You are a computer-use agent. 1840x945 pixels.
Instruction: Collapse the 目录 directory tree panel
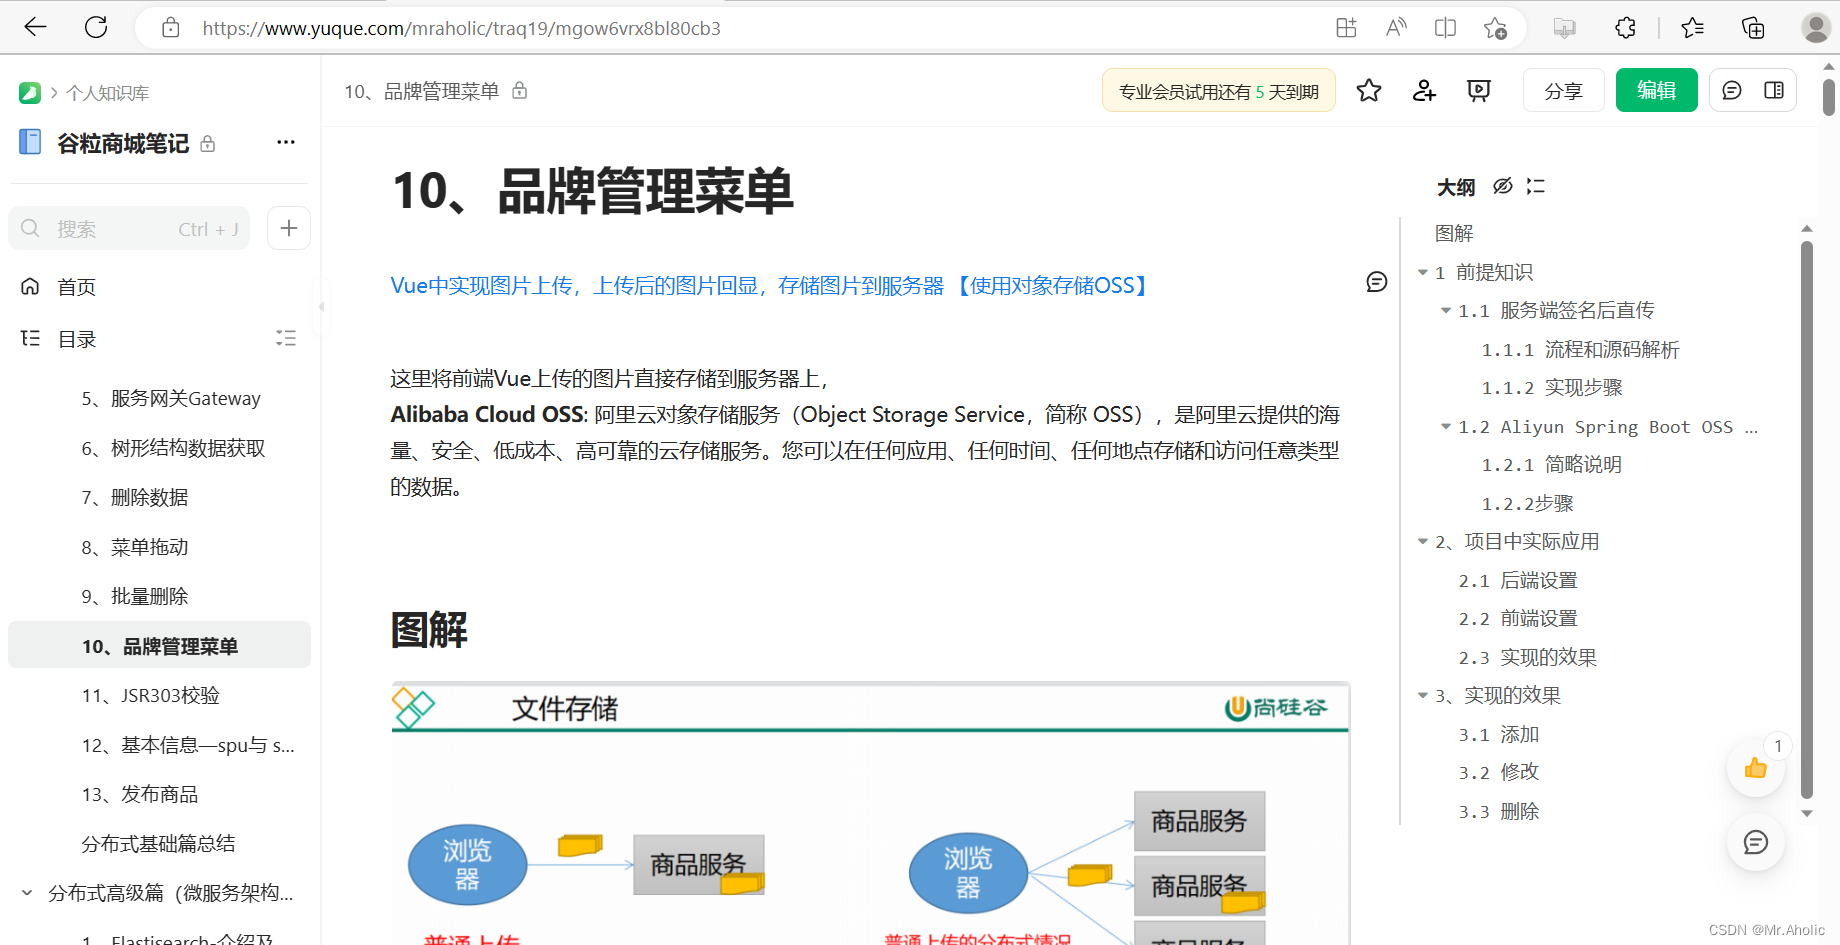click(285, 338)
